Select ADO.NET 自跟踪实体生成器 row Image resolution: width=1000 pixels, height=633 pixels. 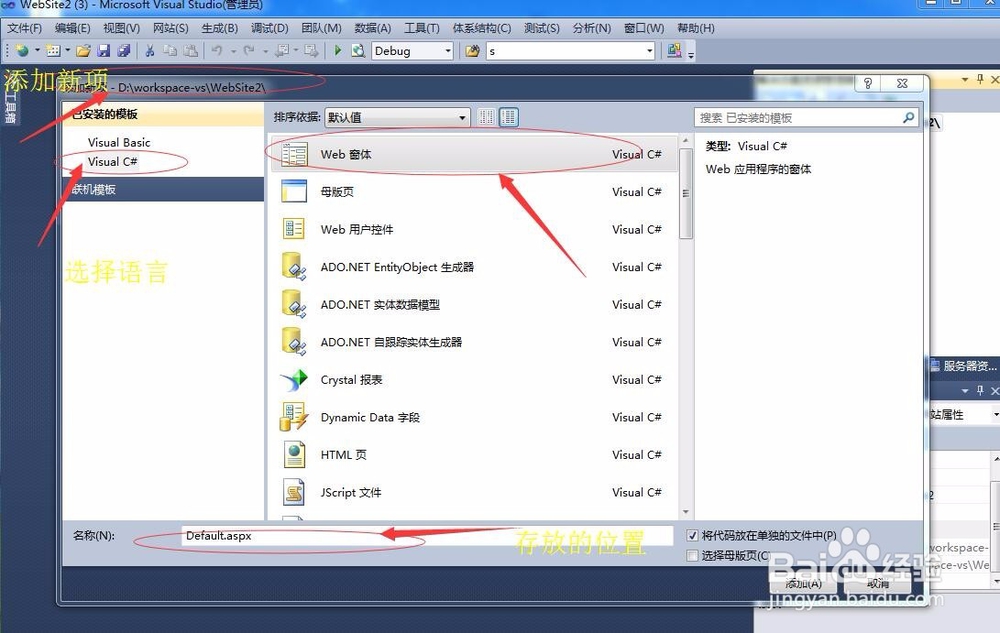point(474,342)
